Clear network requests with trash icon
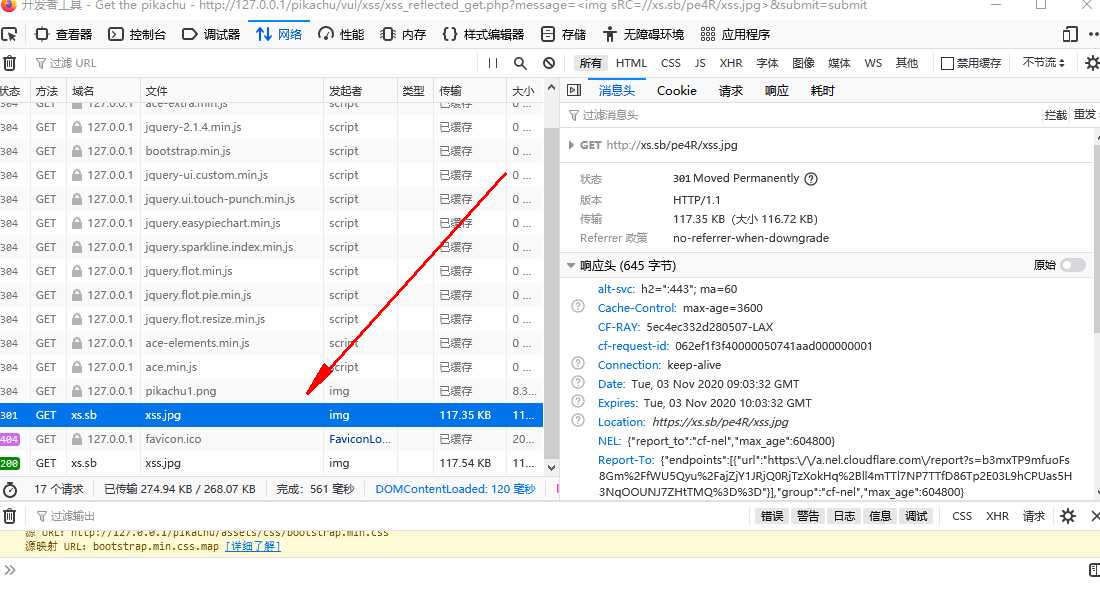 pos(9,63)
